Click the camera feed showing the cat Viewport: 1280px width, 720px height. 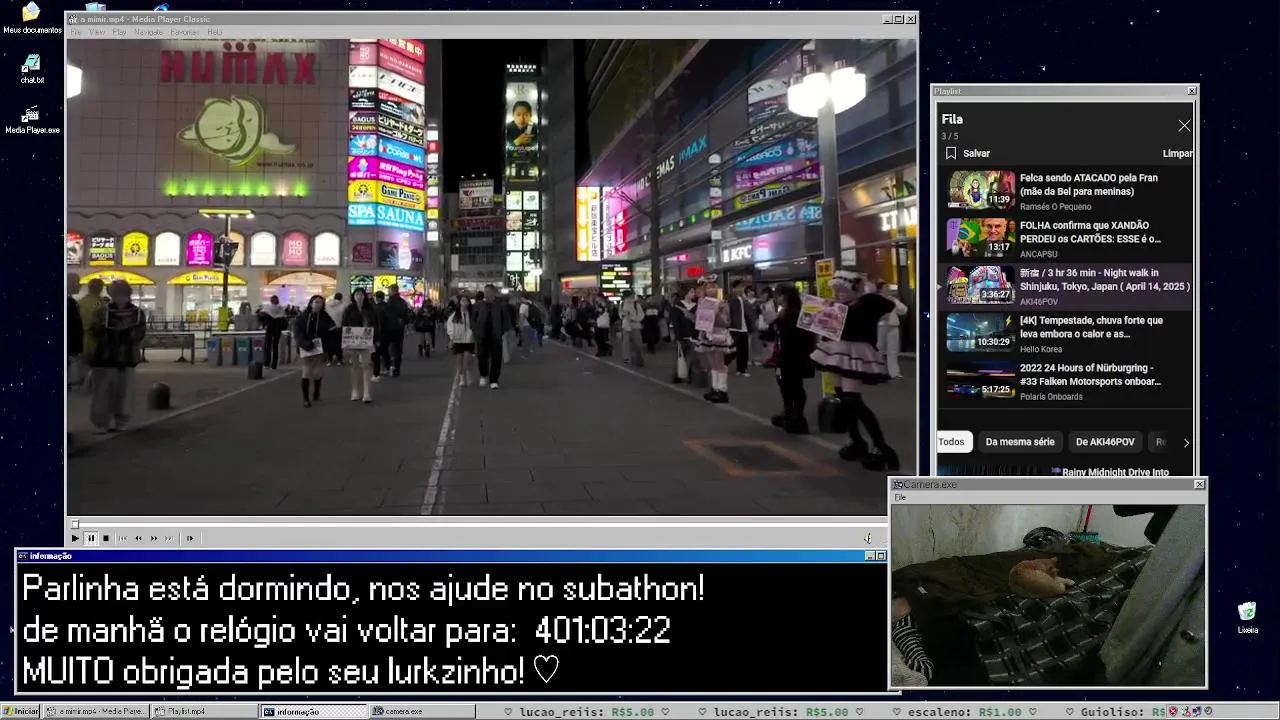[x=1048, y=595]
